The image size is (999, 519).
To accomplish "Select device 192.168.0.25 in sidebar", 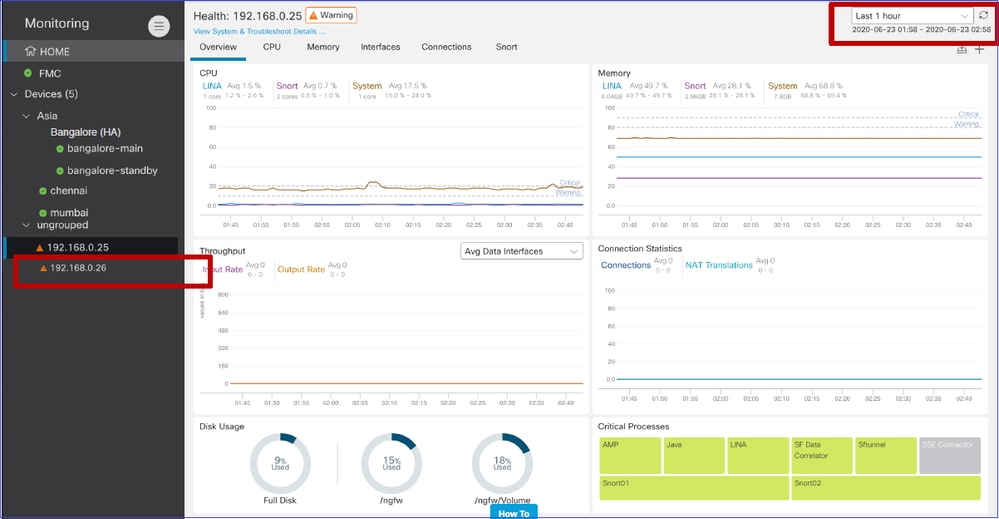I will pyautogui.click(x=92, y=247).
